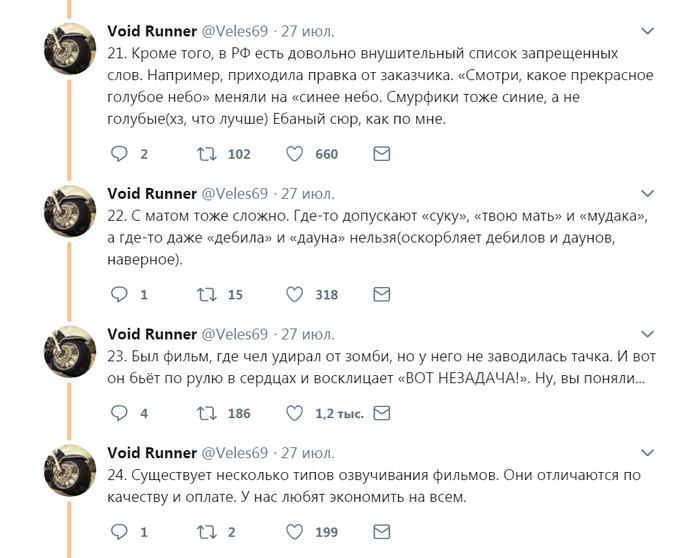Send tweet 21 via direct message
This screenshot has width=700, height=558.
[x=381, y=154]
